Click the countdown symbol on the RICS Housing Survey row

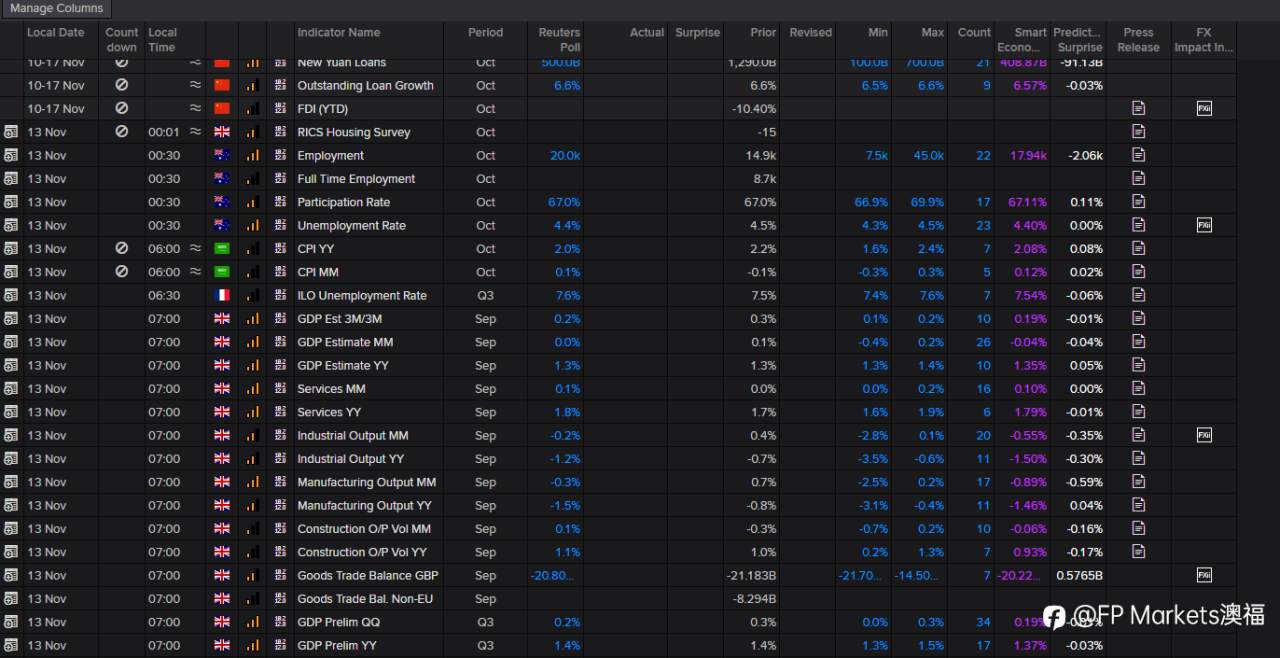pyautogui.click(x=121, y=131)
